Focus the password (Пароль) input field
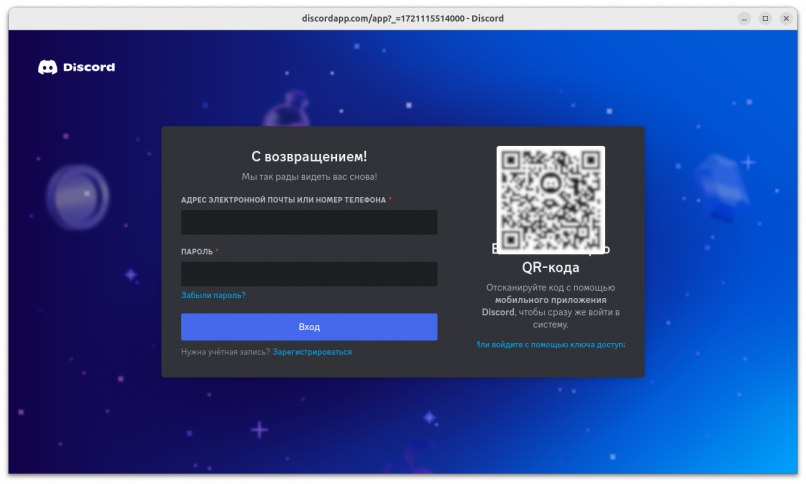 click(309, 274)
